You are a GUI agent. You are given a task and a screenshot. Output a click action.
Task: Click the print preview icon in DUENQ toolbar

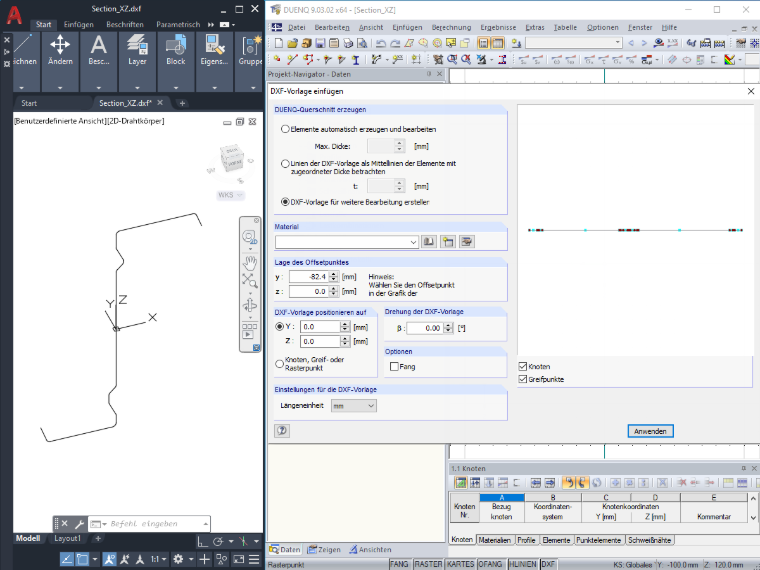click(362, 43)
